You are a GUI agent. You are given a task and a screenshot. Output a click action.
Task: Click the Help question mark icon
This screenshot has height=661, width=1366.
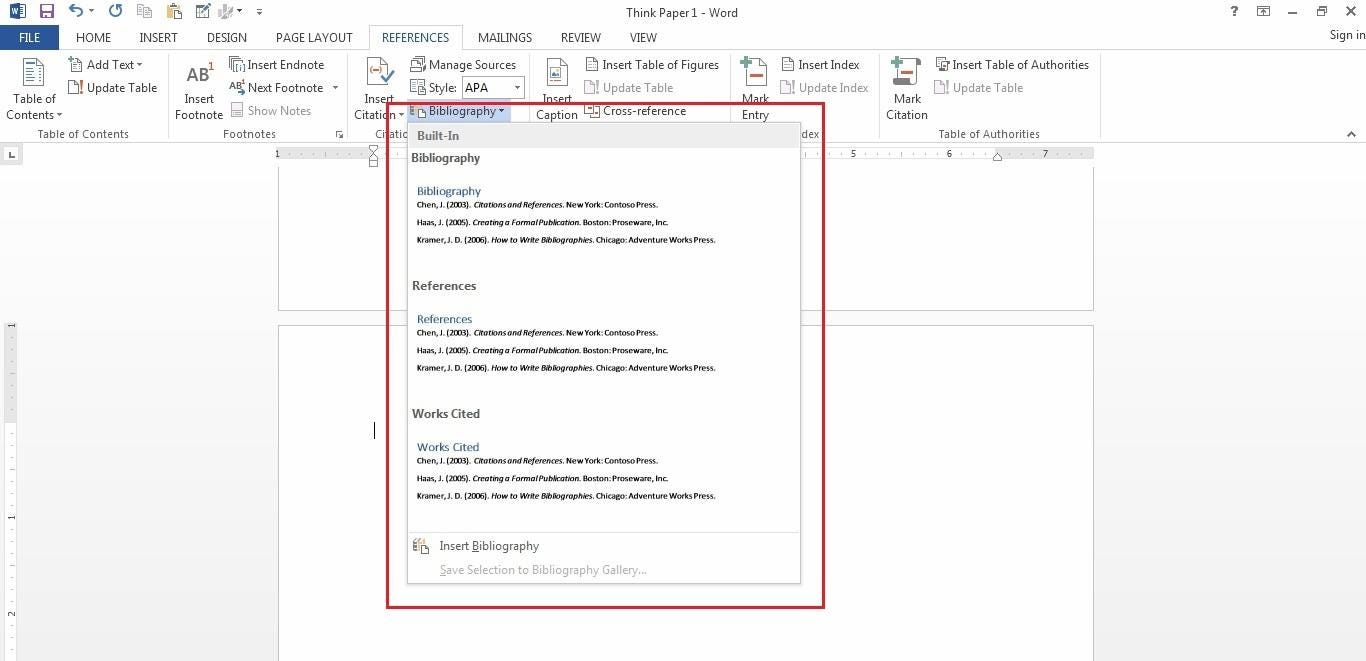coord(1234,11)
